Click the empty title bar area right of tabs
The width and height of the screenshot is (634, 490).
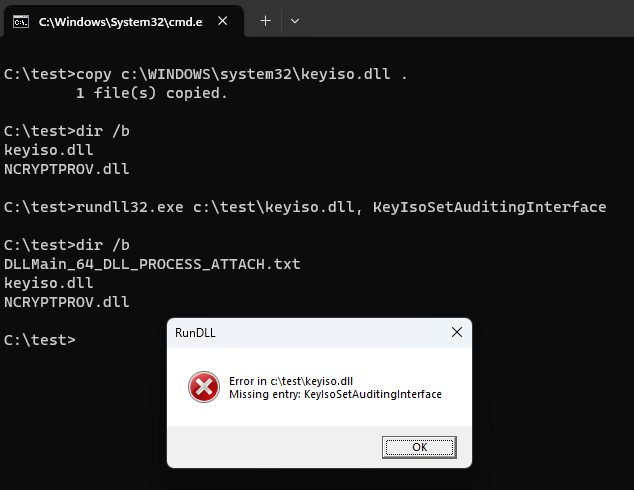[469, 19]
